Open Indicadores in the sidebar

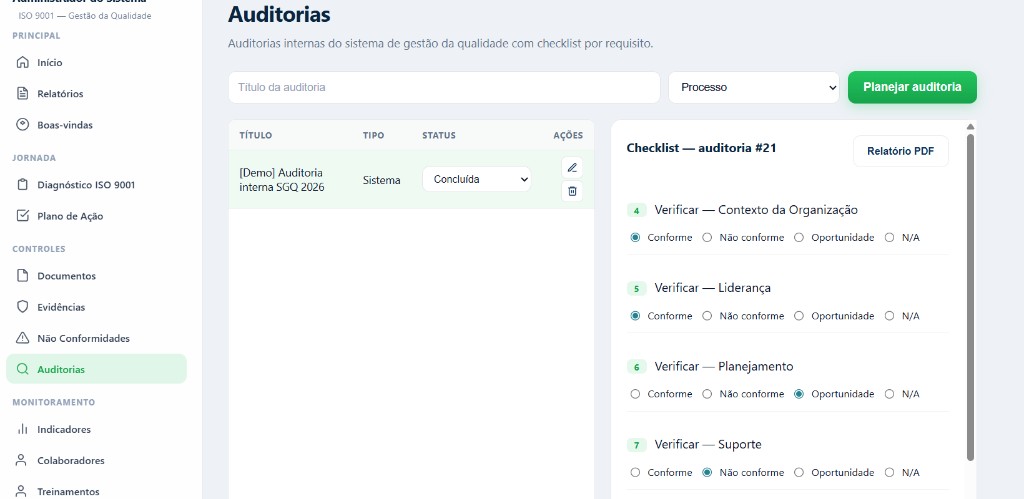[97, 429]
